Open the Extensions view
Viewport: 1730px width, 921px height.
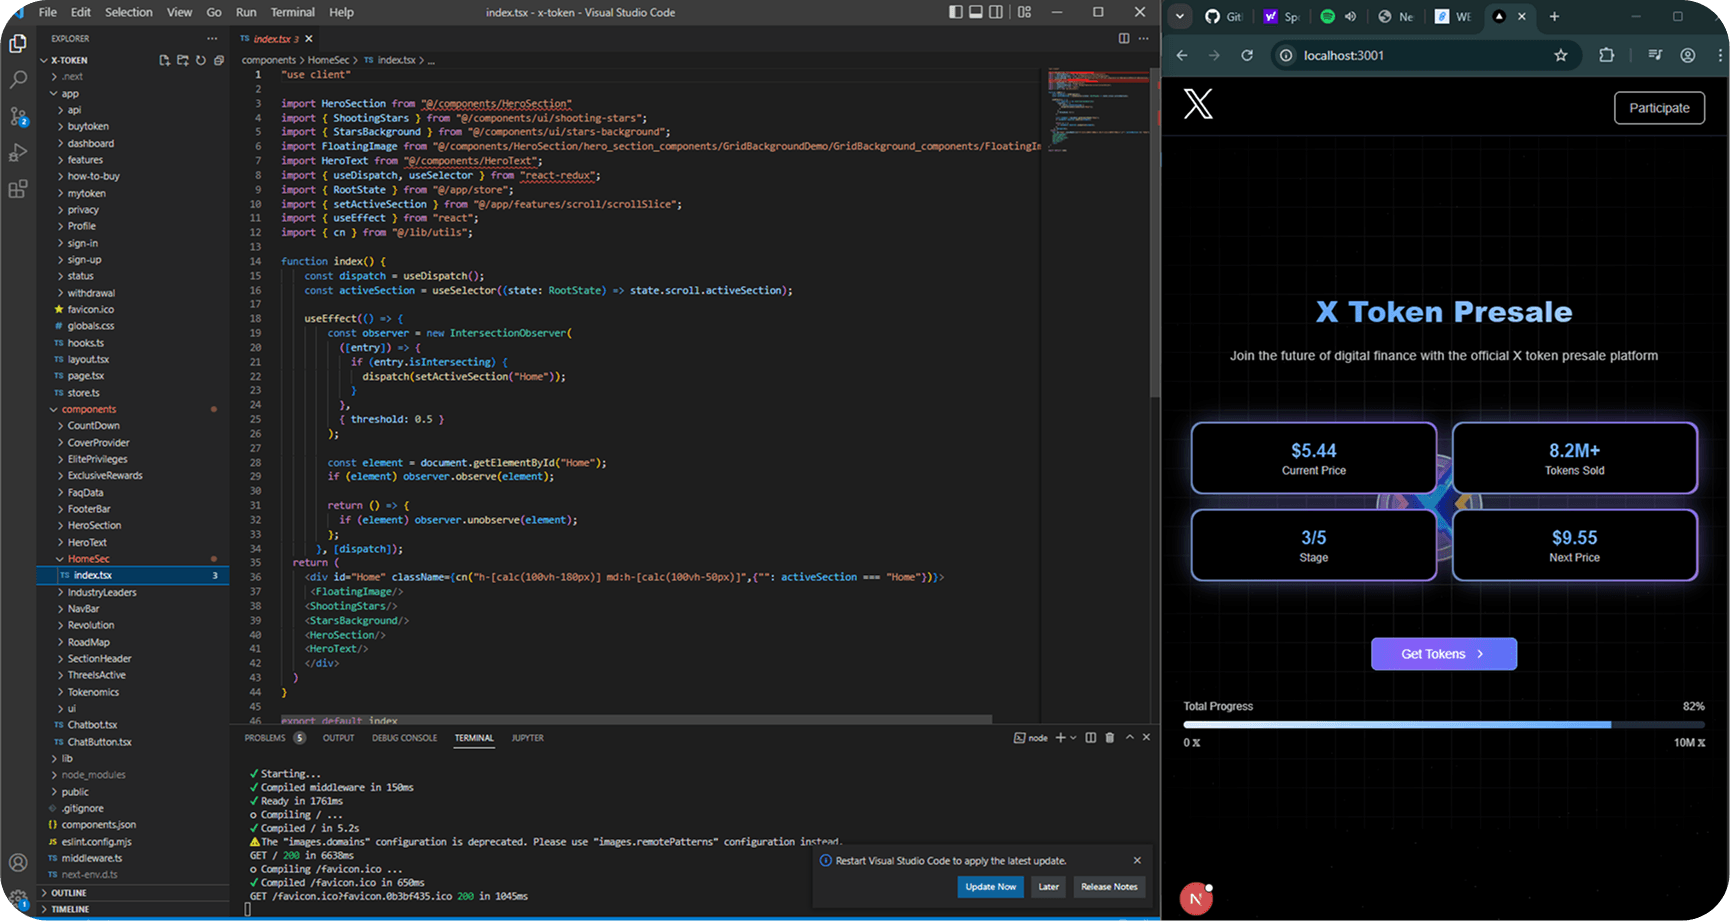(18, 189)
